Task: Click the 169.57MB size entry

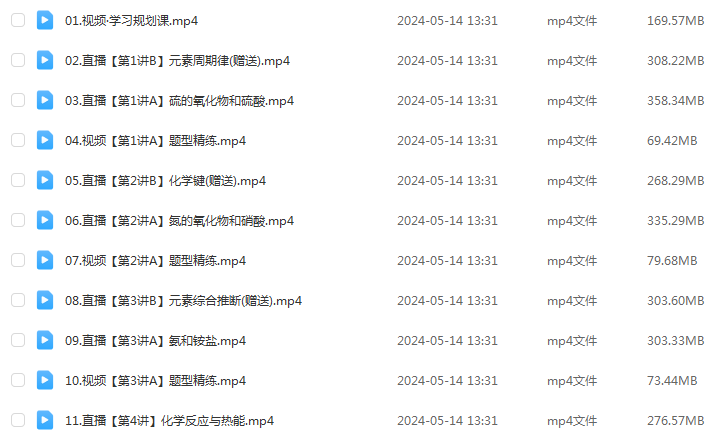Action: click(x=676, y=21)
